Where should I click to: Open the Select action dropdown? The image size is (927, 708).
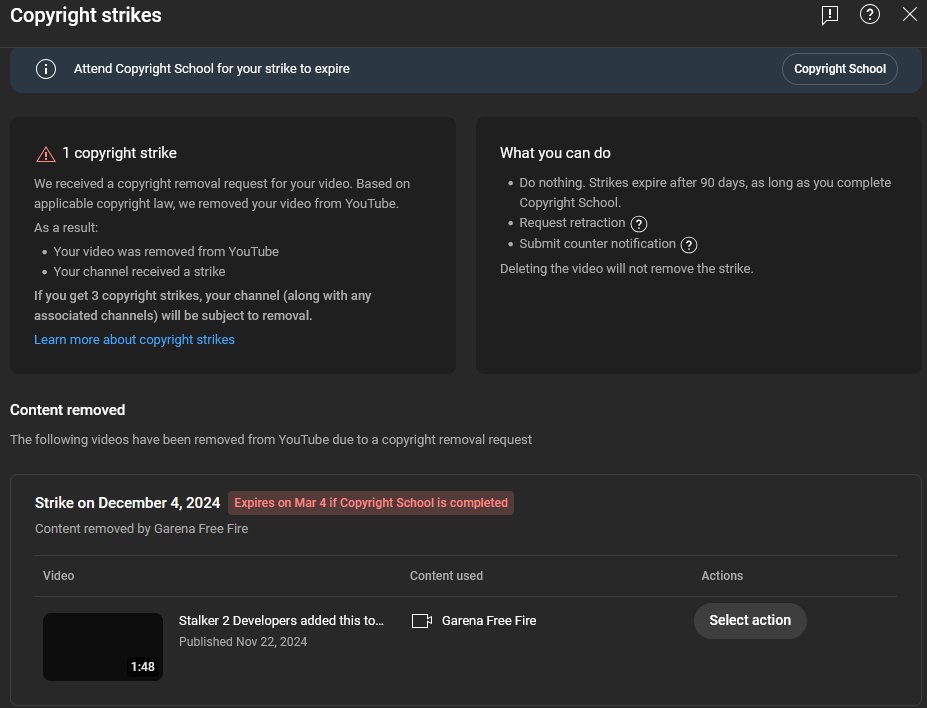click(x=750, y=621)
